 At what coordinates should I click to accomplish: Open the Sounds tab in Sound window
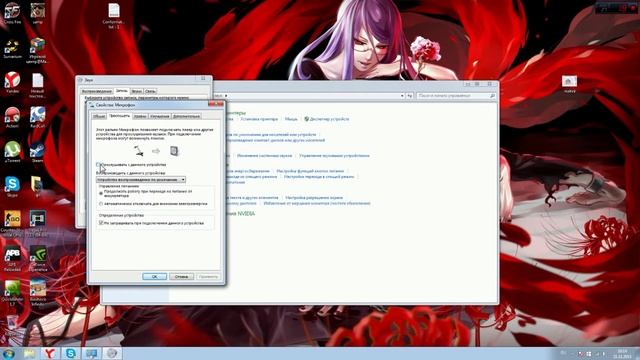137,91
